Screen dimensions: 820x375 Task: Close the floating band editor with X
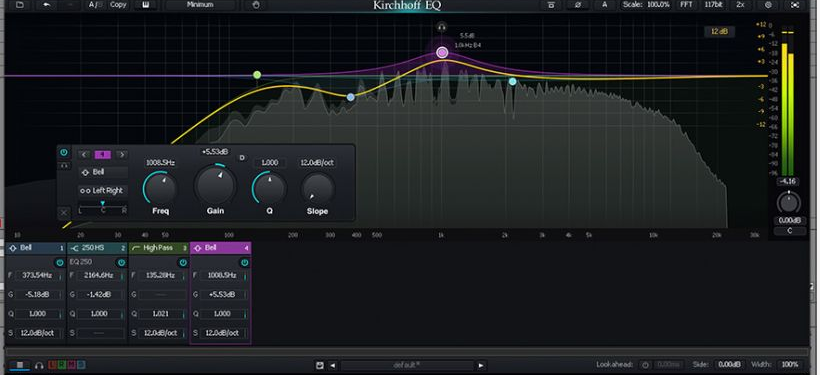(64, 212)
